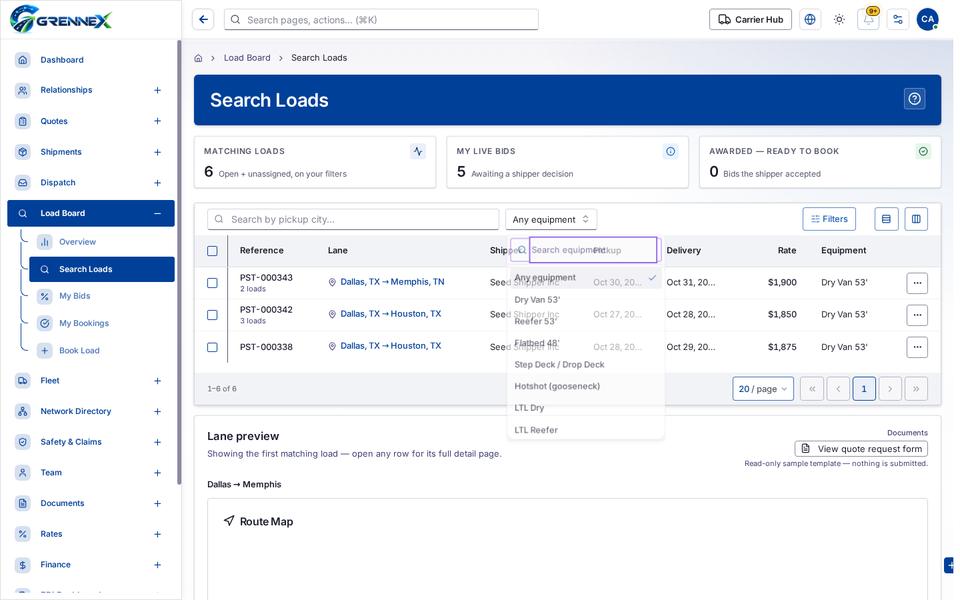Expand the Shipments sidebar section
The width and height of the screenshot is (960, 600).
(157, 152)
